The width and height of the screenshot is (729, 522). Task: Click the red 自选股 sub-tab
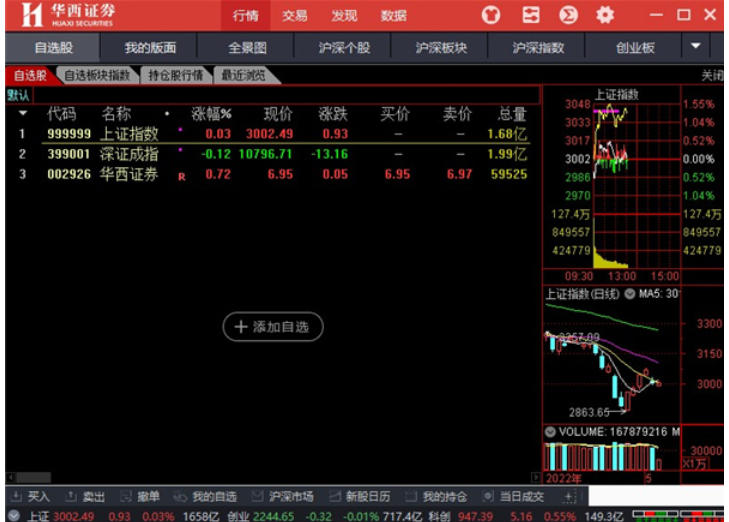[x=30, y=75]
